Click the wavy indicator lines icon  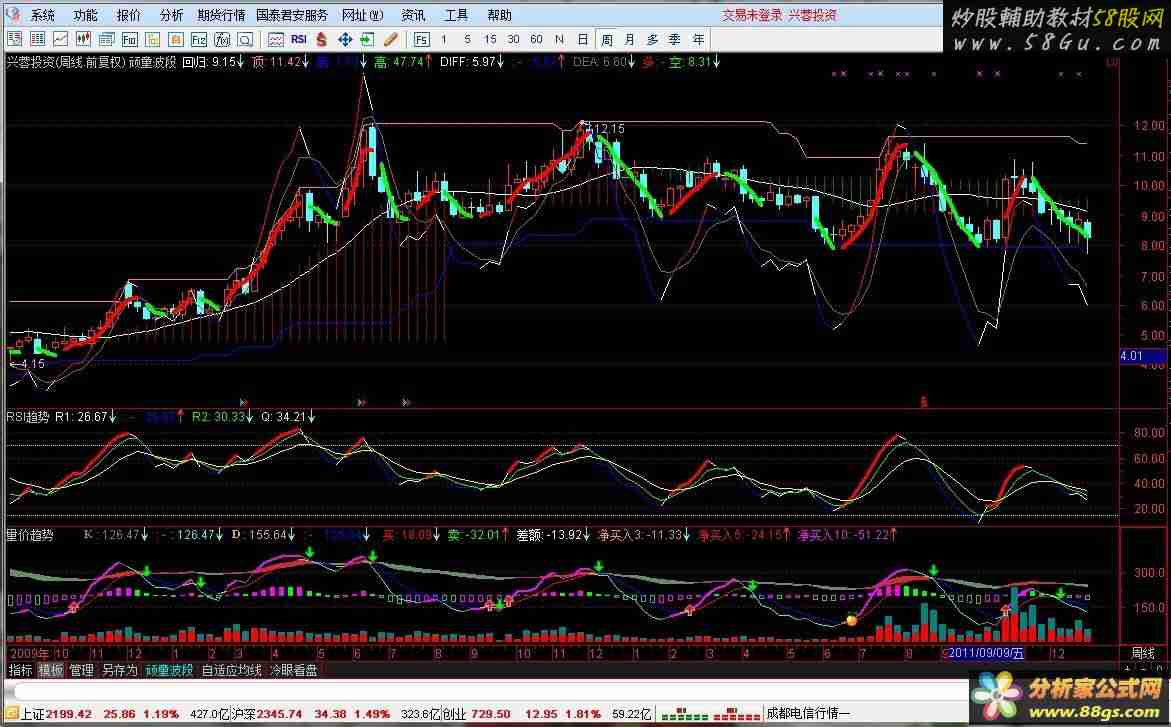click(276, 39)
